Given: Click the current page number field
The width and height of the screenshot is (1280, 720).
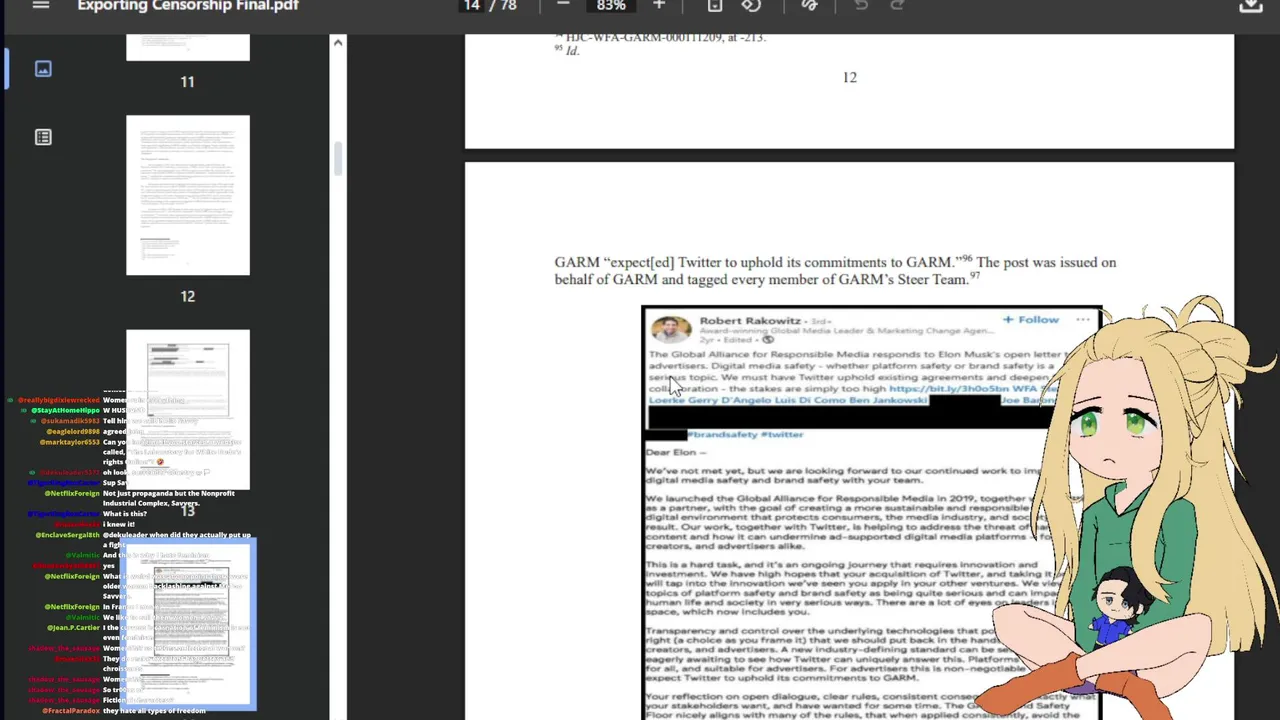Looking at the screenshot, I should pos(471,5).
